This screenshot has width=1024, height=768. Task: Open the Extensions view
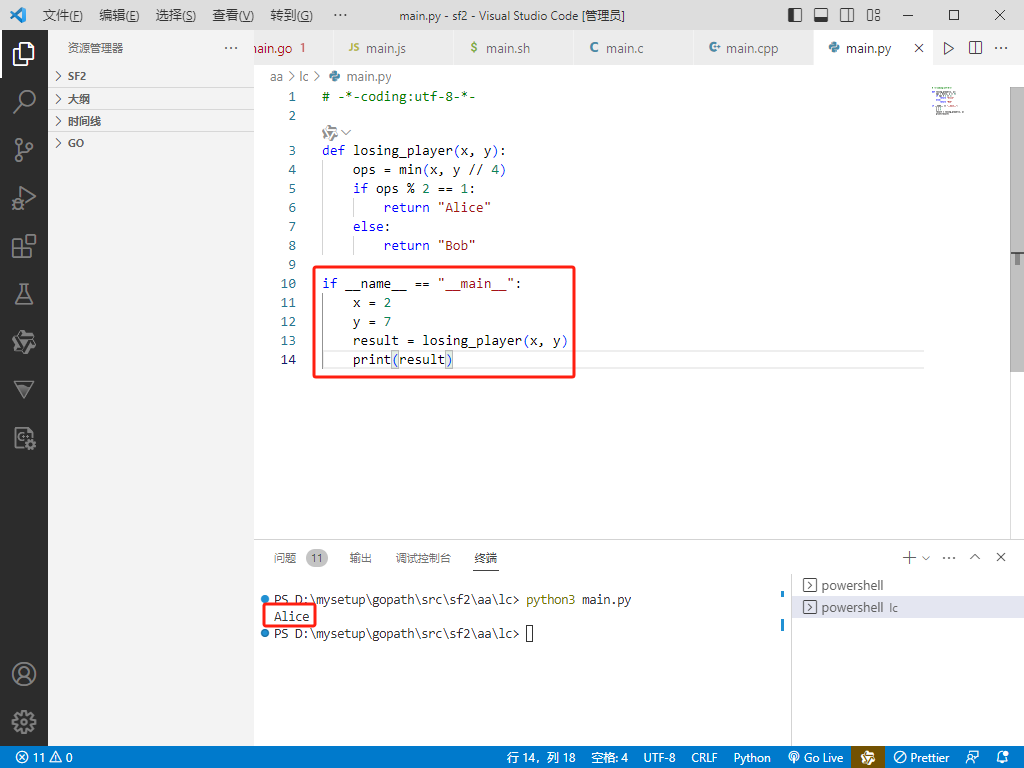coord(24,246)
